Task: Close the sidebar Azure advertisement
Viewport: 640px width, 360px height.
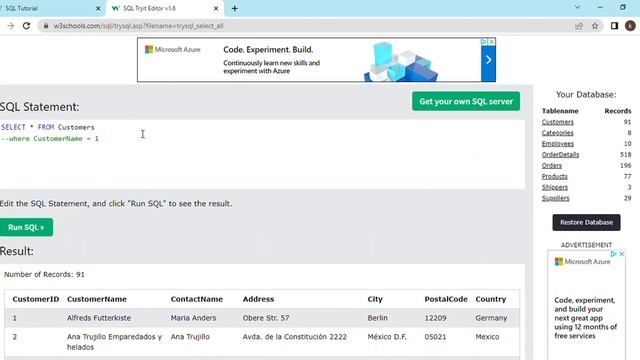Action: [x=622, y=254]
